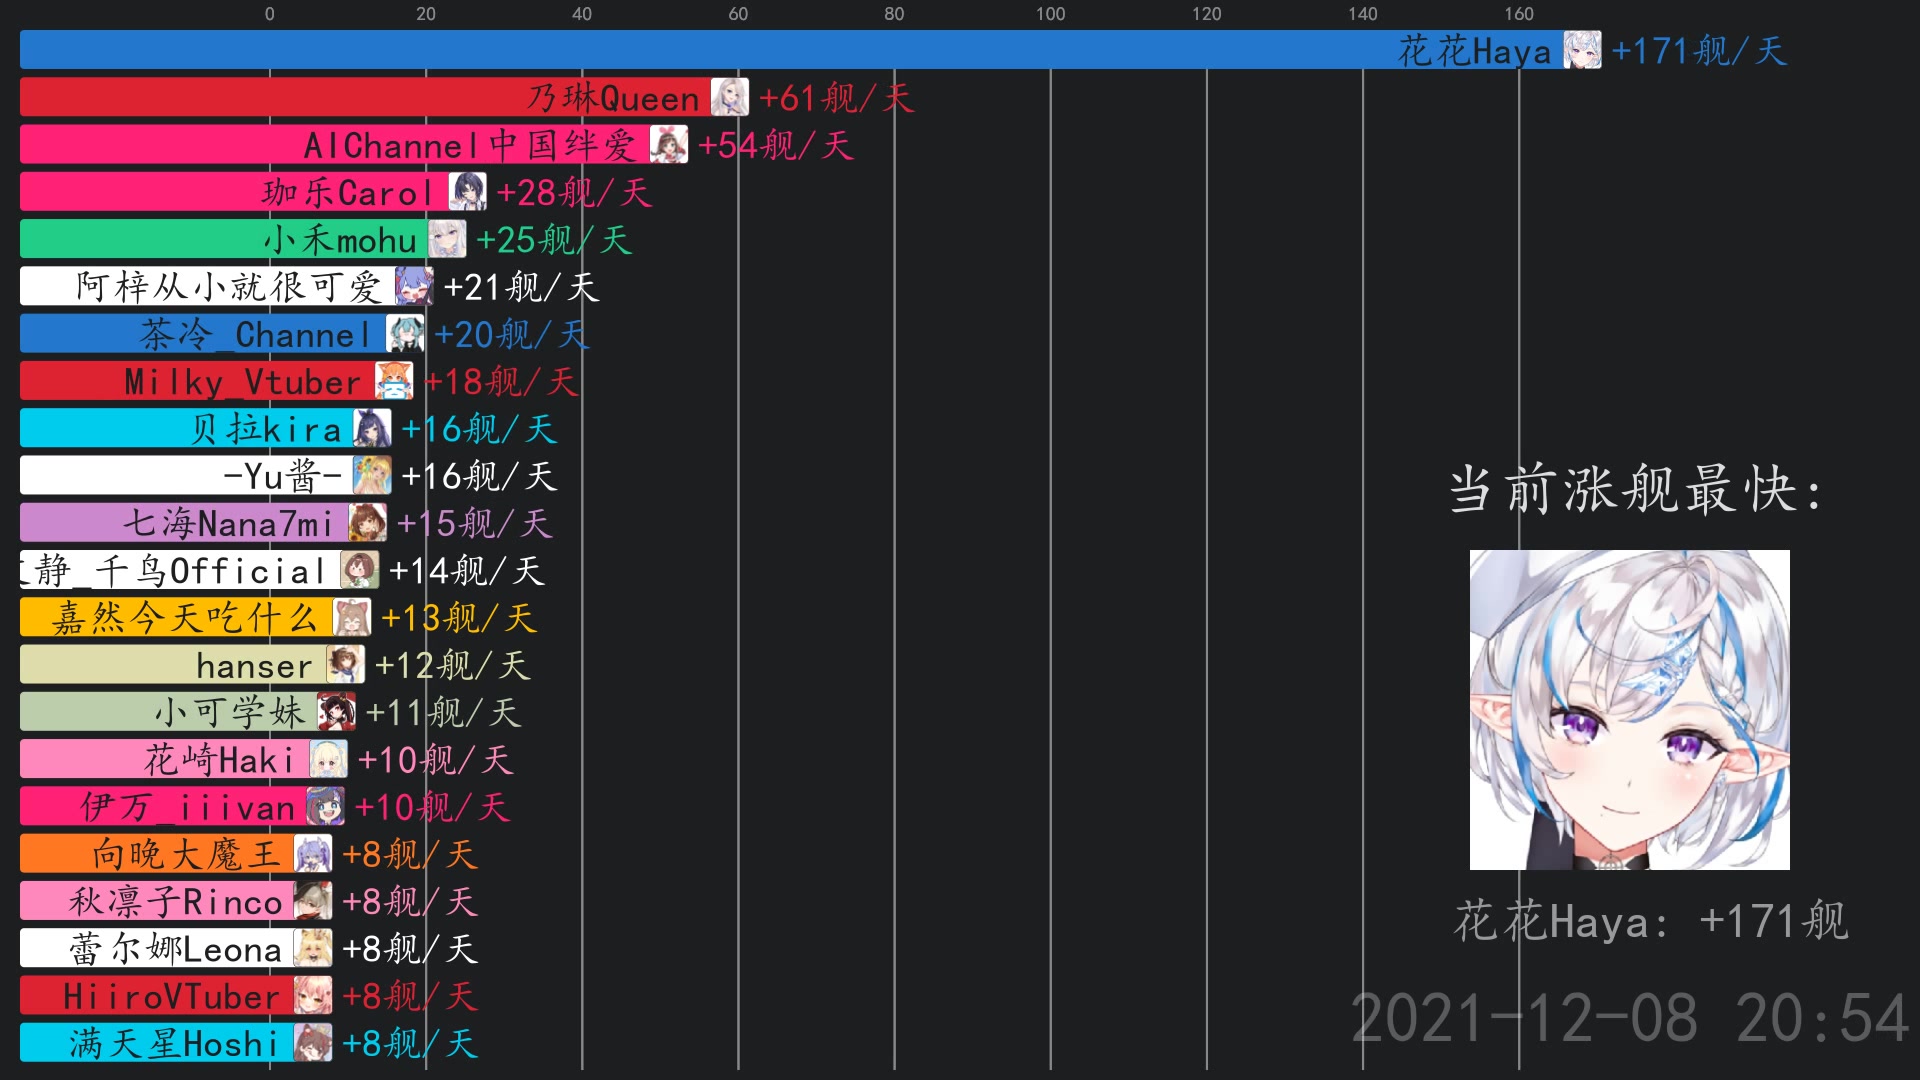Select the 秋凛子Rinco bar label
This screenshot has height=1080, width=1920.
176,902
